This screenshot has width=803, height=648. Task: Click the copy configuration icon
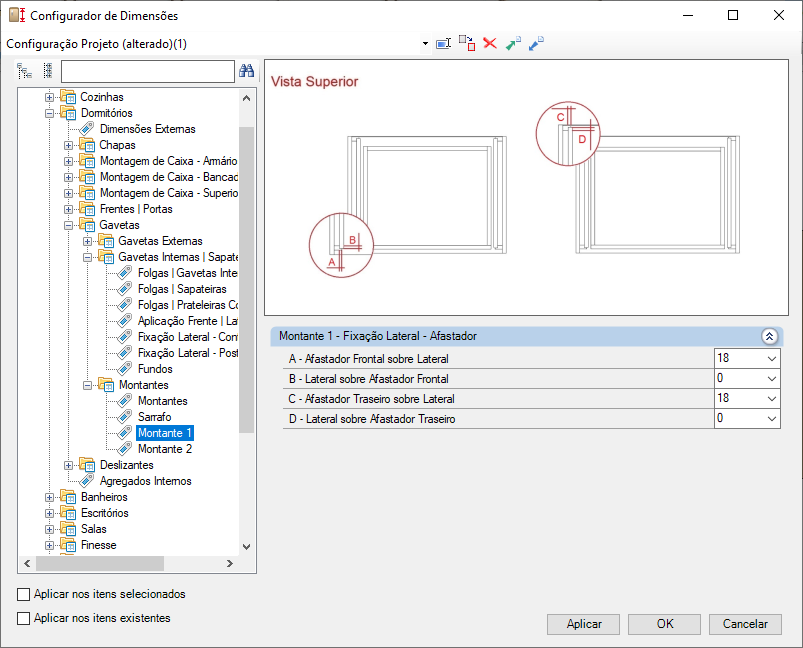(x=467, y=44)
